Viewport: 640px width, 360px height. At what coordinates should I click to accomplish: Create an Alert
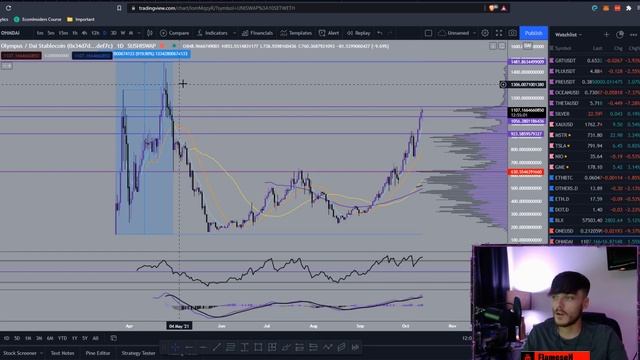(329, 33)
